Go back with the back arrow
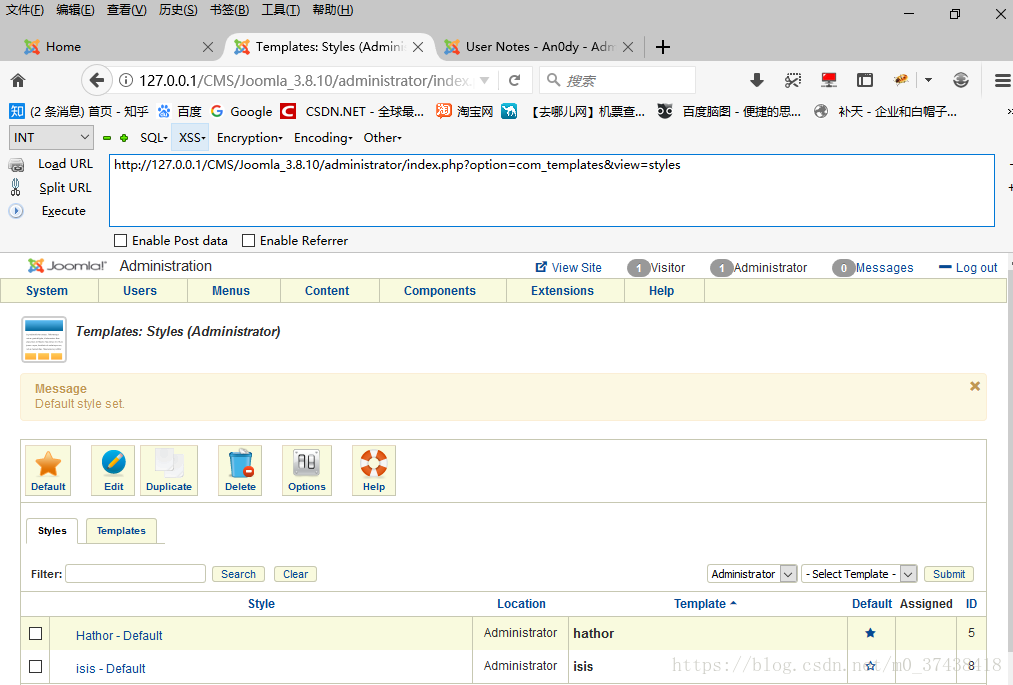 point(96,80)
